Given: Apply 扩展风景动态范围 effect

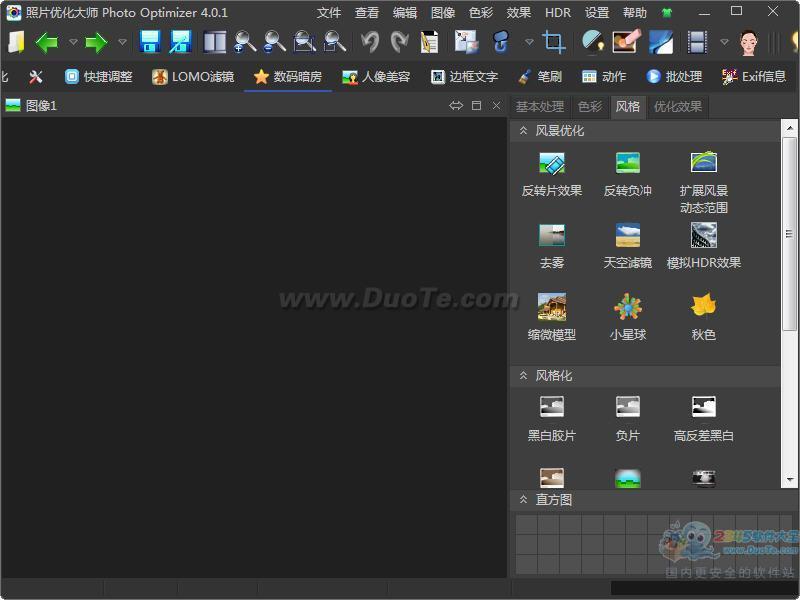Looking at the screenshot, I should coord(704,183).
